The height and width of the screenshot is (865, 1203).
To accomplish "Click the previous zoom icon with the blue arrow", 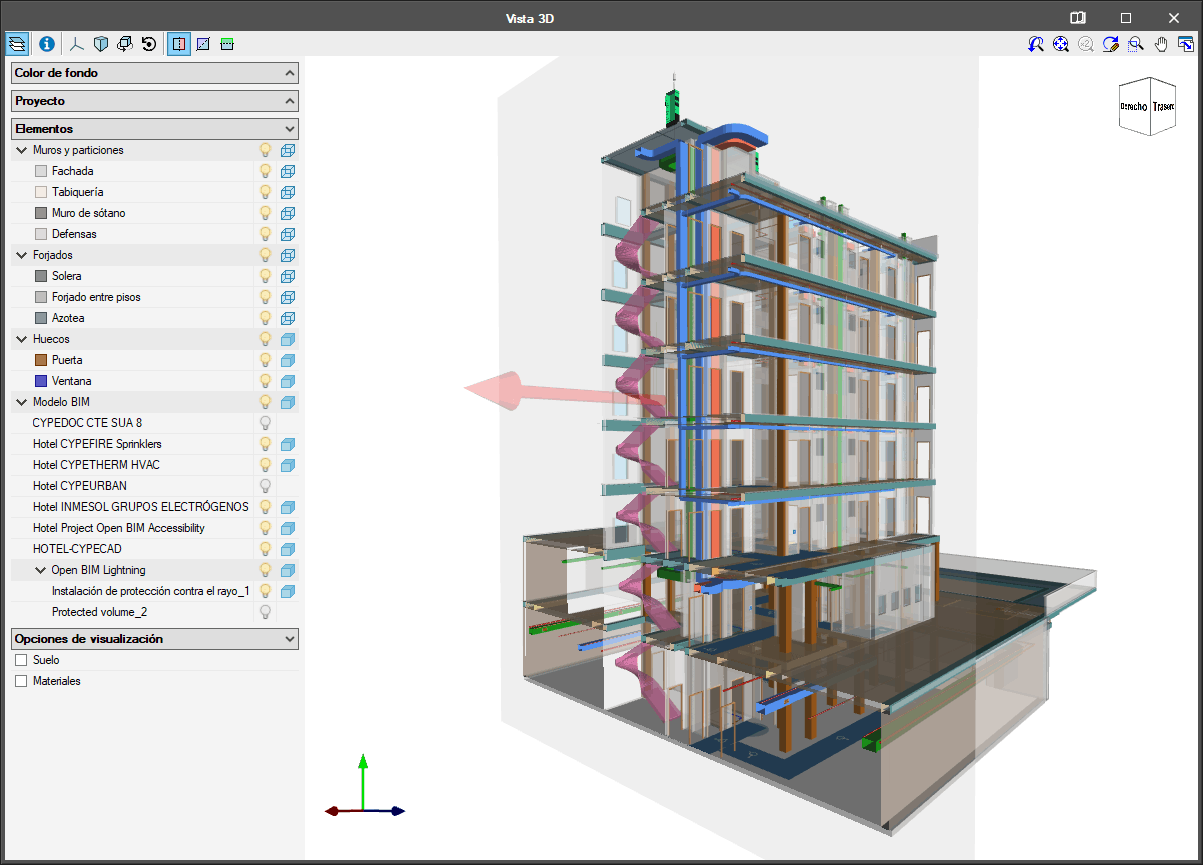I will pyautogui.click(x=1036, y=44).
